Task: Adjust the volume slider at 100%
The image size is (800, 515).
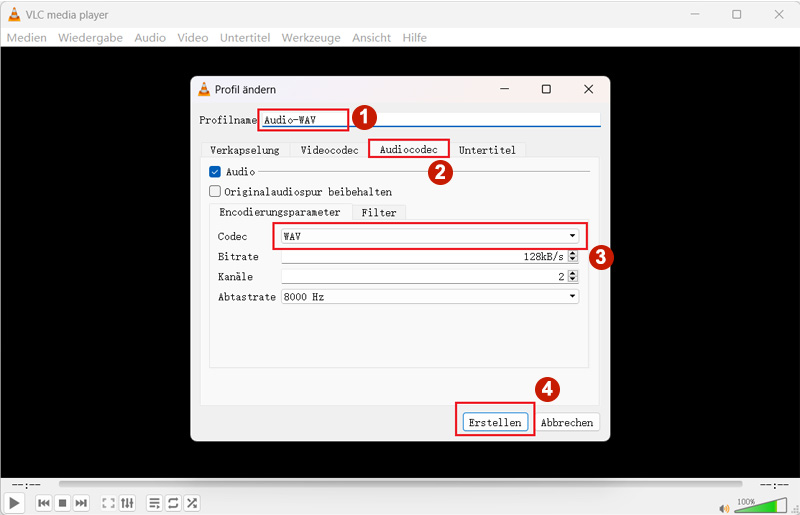Action: coord(761,505)
